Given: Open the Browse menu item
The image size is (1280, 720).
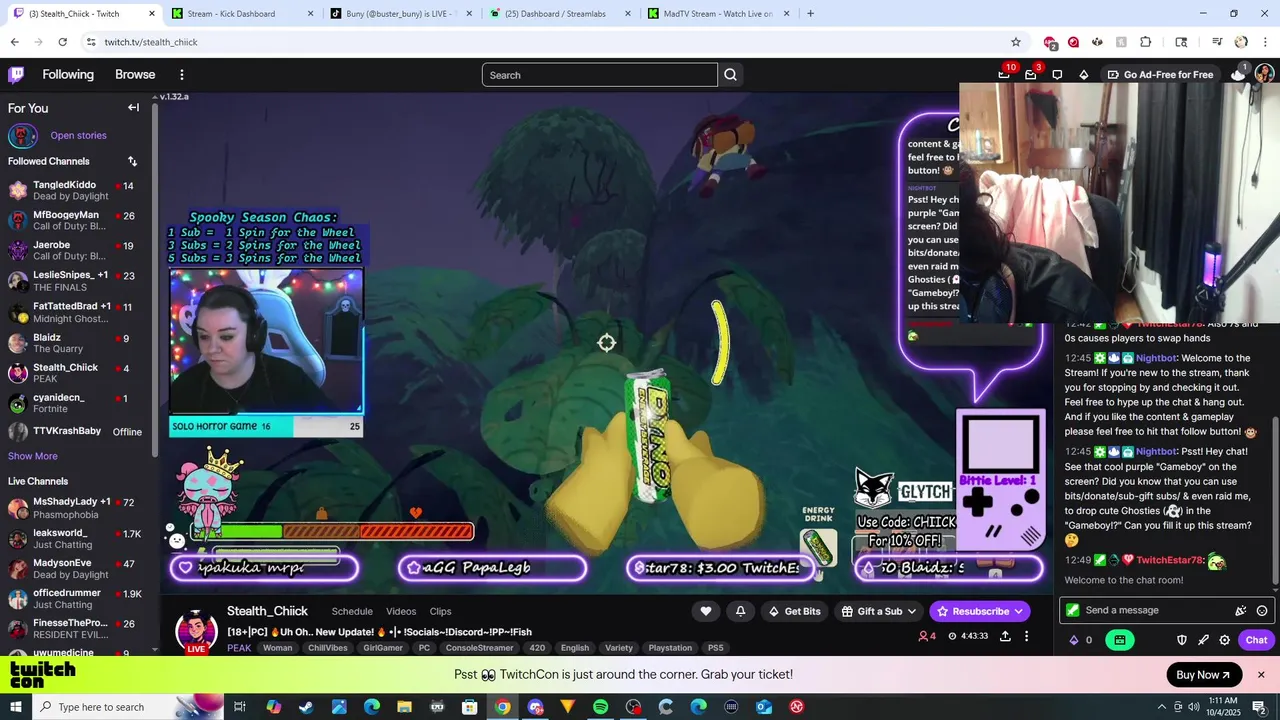Looking at the screenshot, I should coord(135,74).
